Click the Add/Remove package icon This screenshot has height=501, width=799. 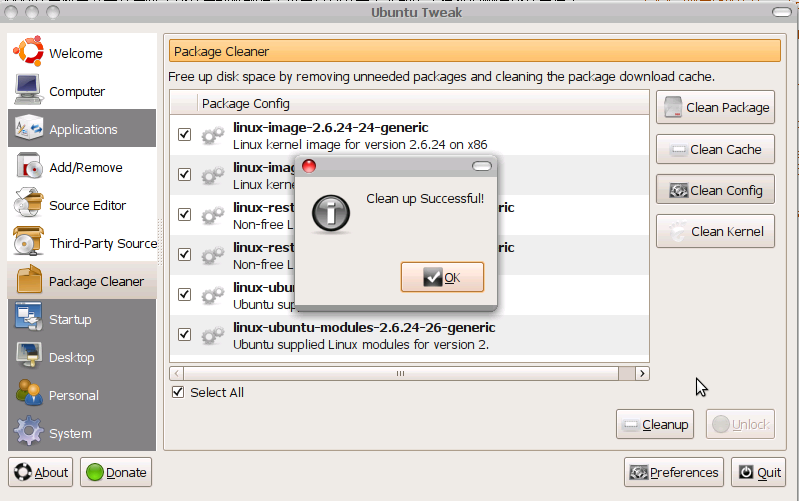click(29, 166)
